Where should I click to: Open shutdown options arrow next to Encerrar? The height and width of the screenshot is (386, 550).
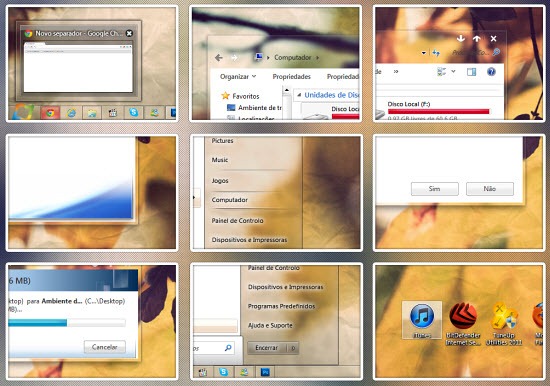(293, 348)
